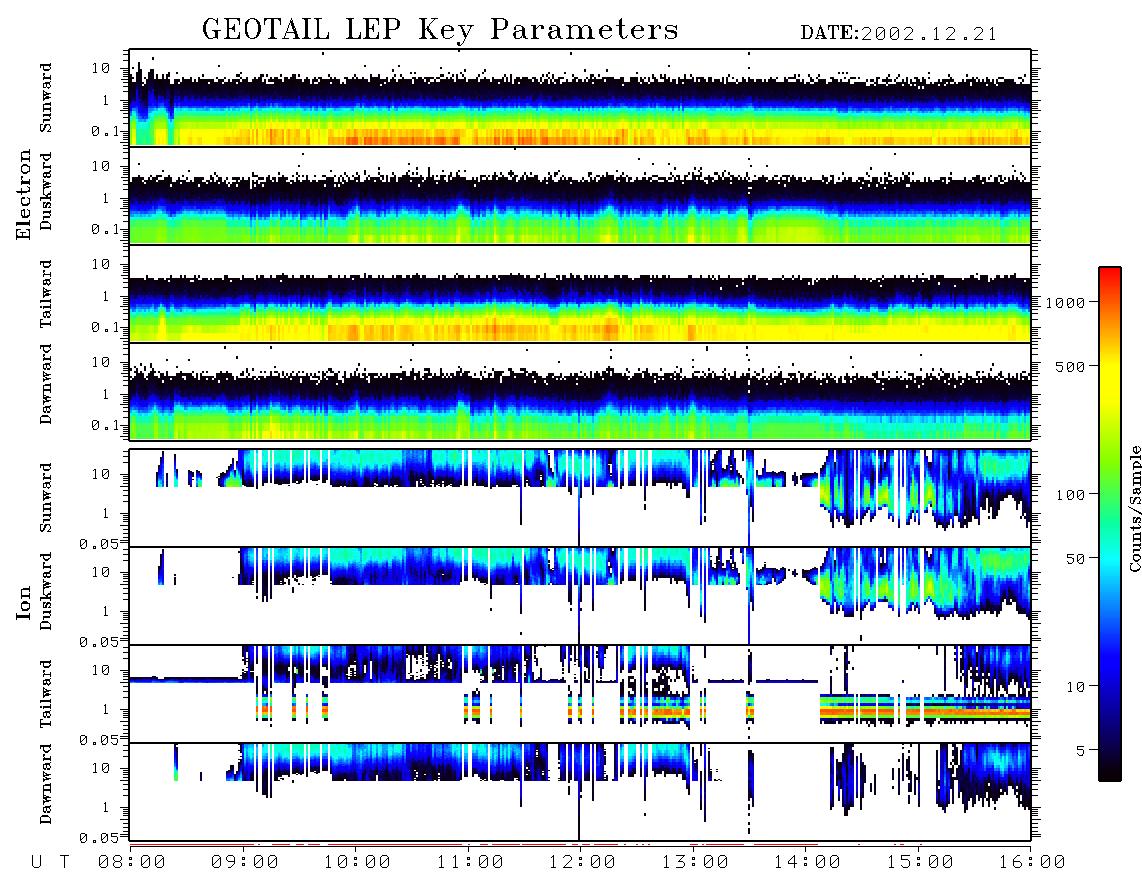Viewport: 1142px width, 880px height.
Task: Click "1" tick of Electron Tailward panel
Action: point(106,296)
